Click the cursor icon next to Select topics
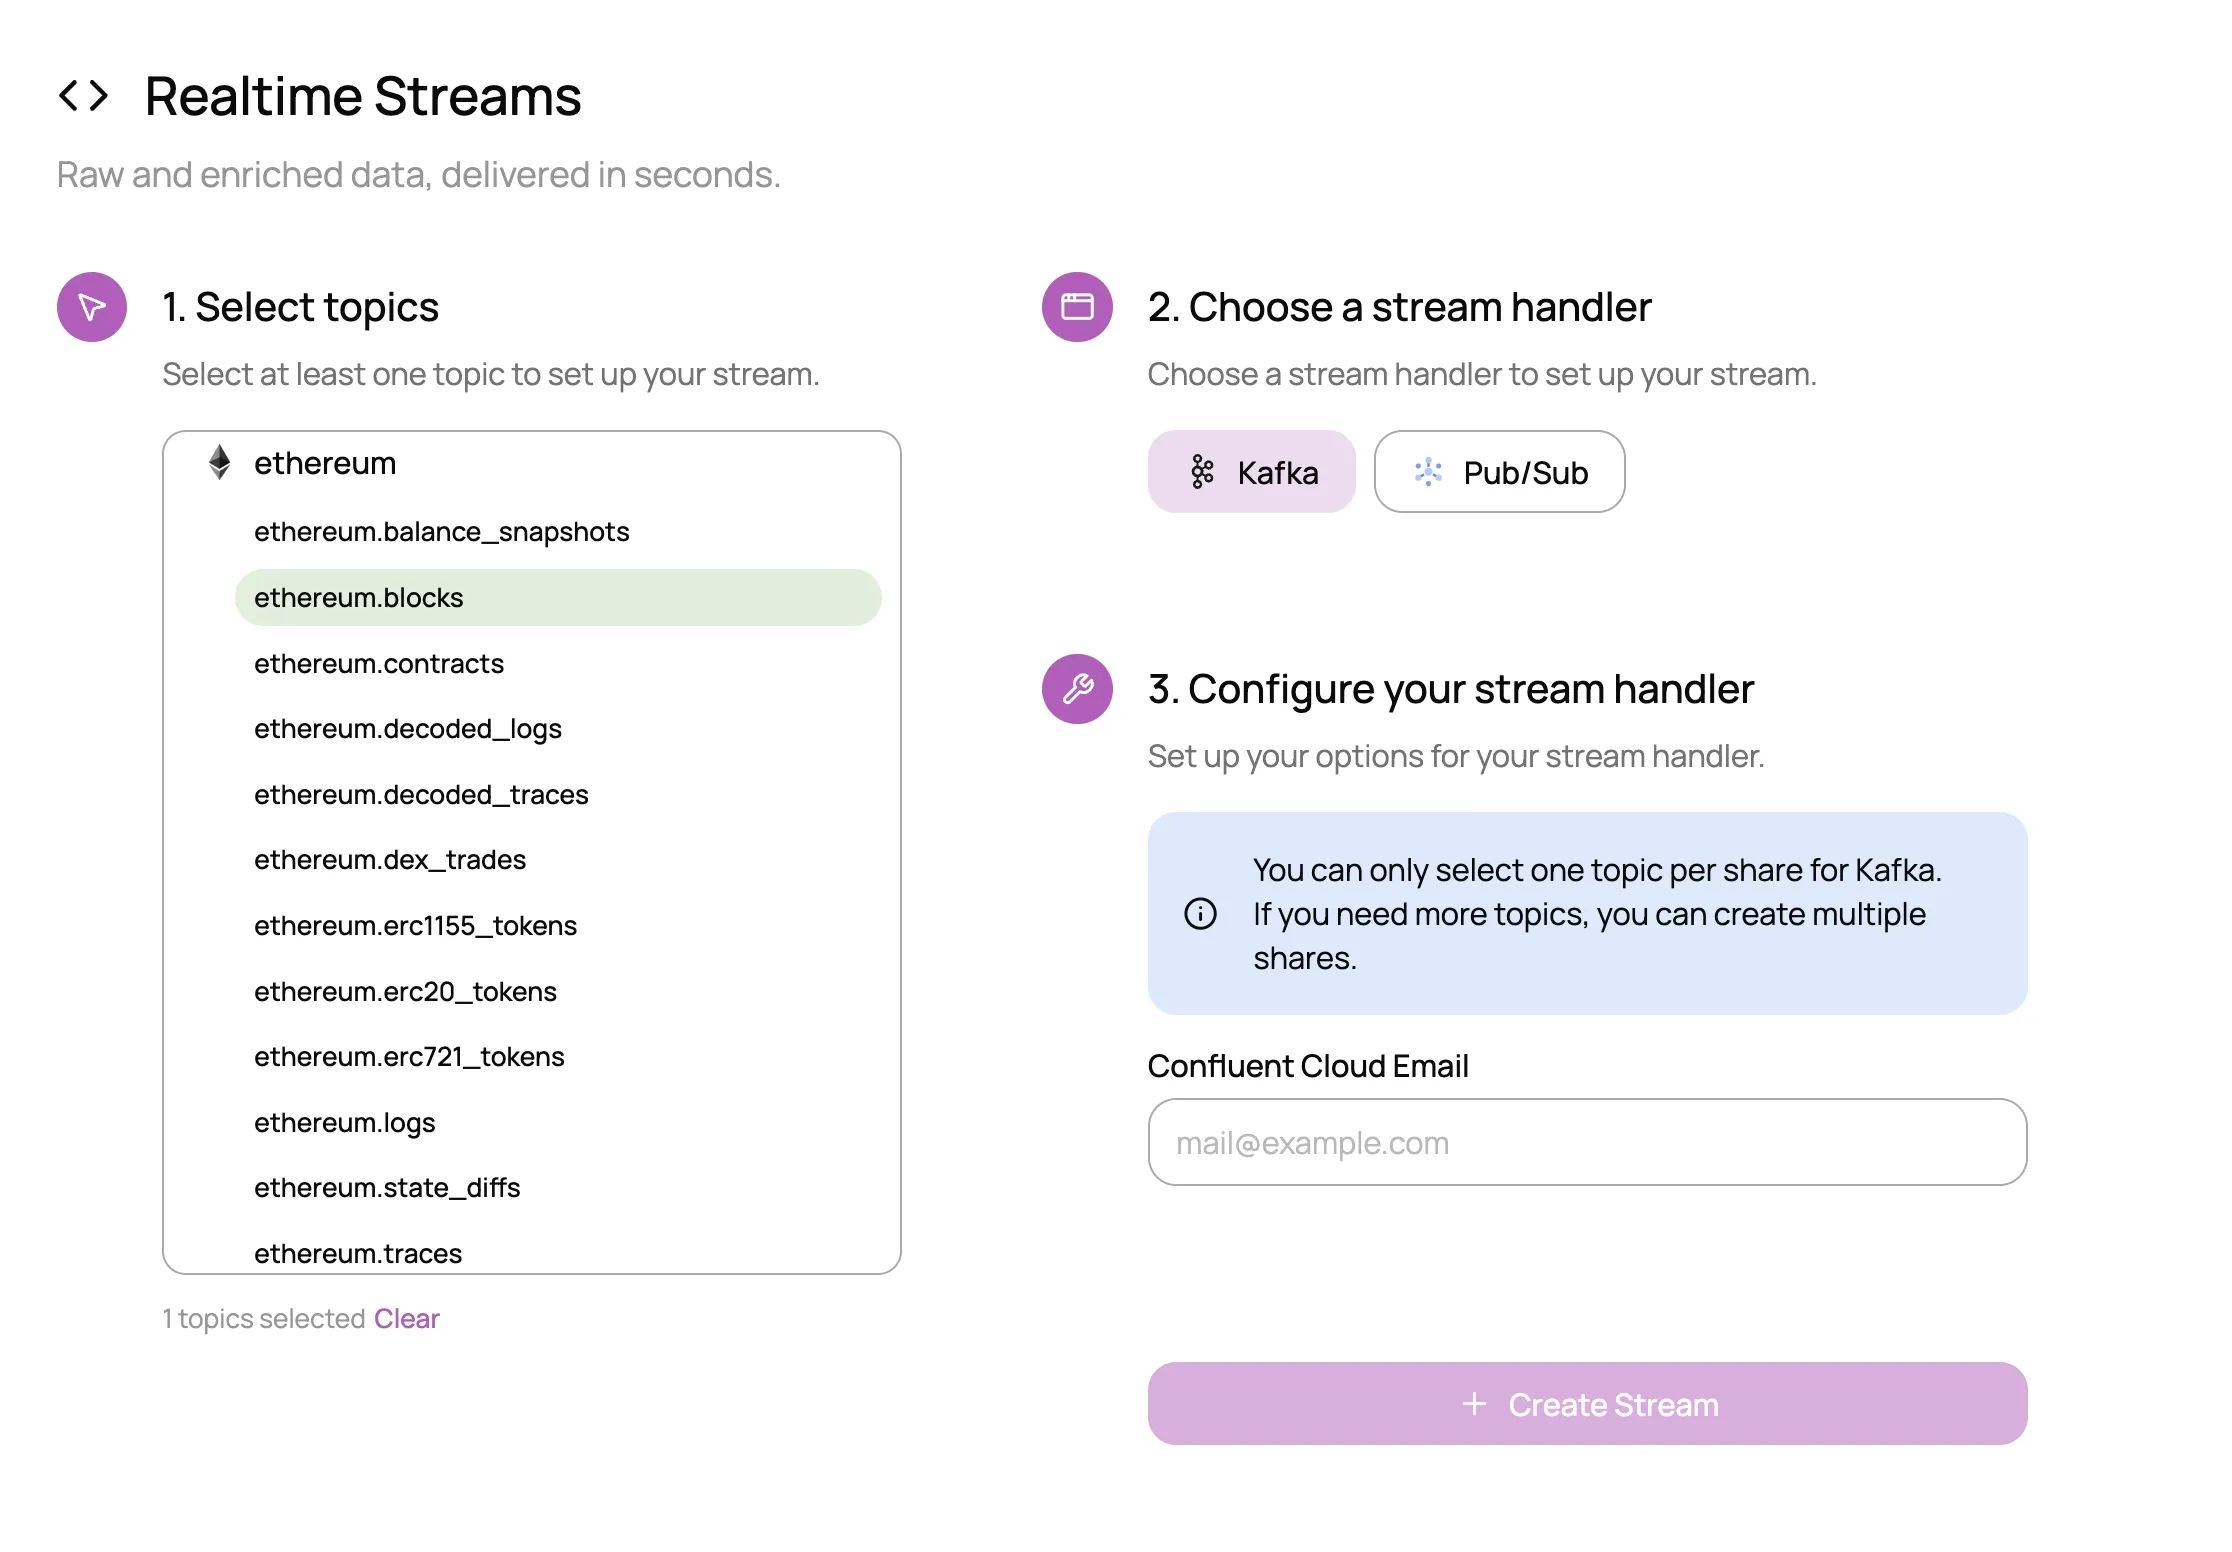Viewport: 2232px width, 1552px height. 91,307
